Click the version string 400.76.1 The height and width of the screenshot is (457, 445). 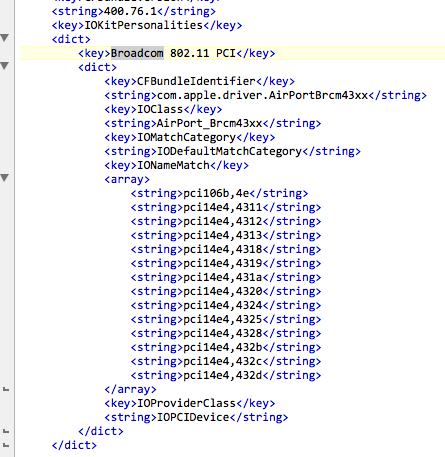click(x=130, y=11)
